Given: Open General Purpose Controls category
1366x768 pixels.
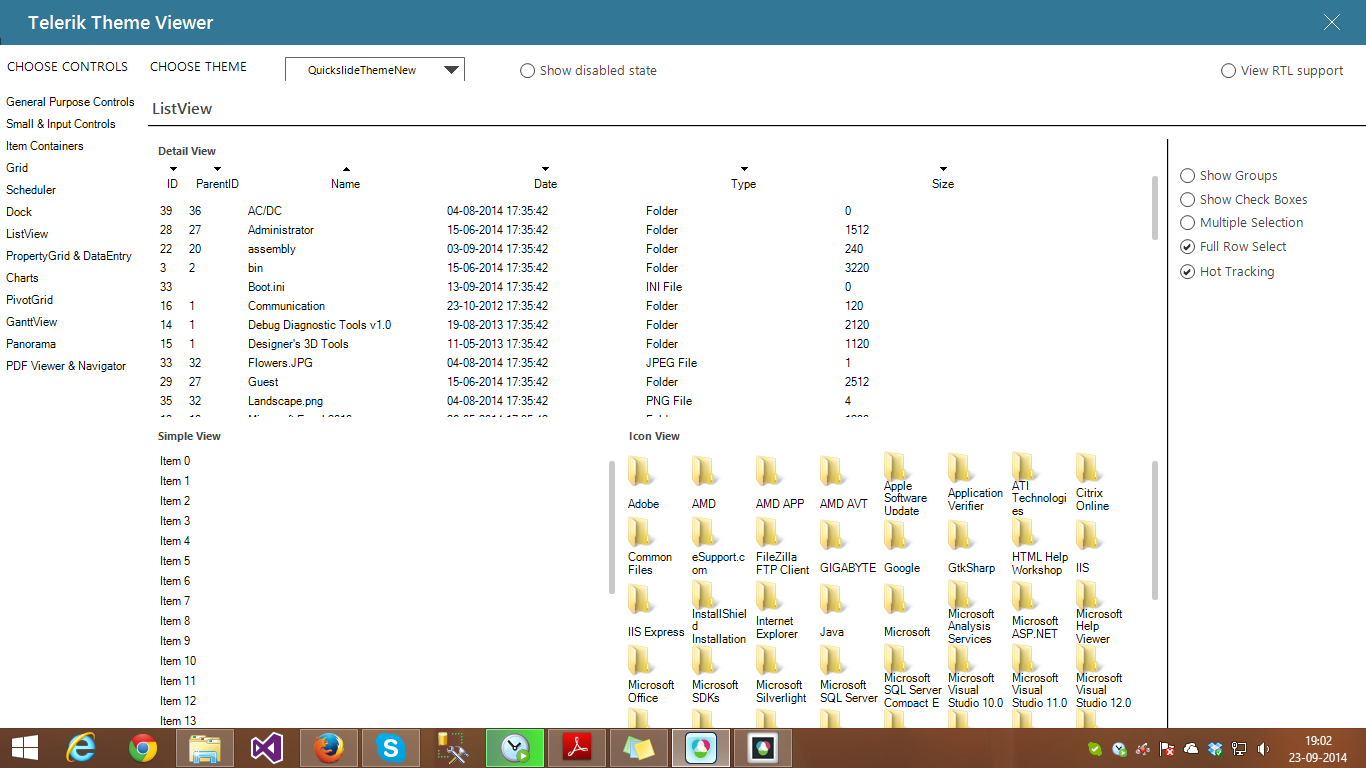Looking at the screenshot, I should point(70,102).
